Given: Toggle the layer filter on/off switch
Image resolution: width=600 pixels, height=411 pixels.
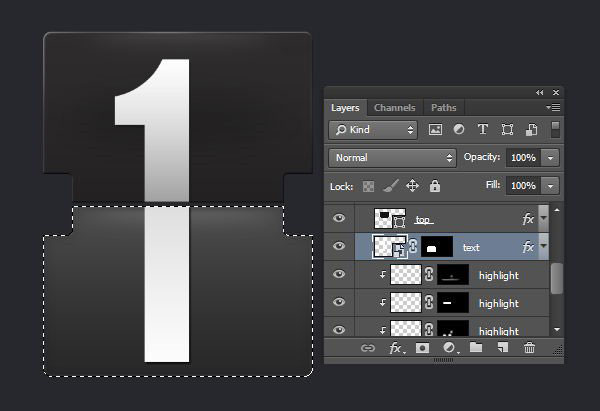Looking at the screenshot, I should click(555, 129).
